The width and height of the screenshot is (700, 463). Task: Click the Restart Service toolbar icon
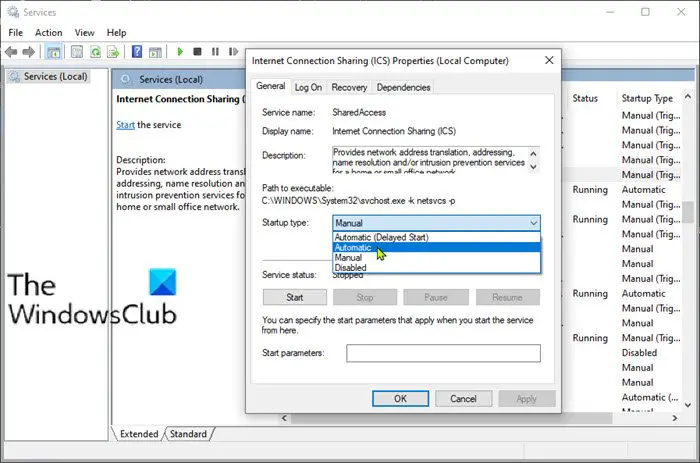pos(233,52)
